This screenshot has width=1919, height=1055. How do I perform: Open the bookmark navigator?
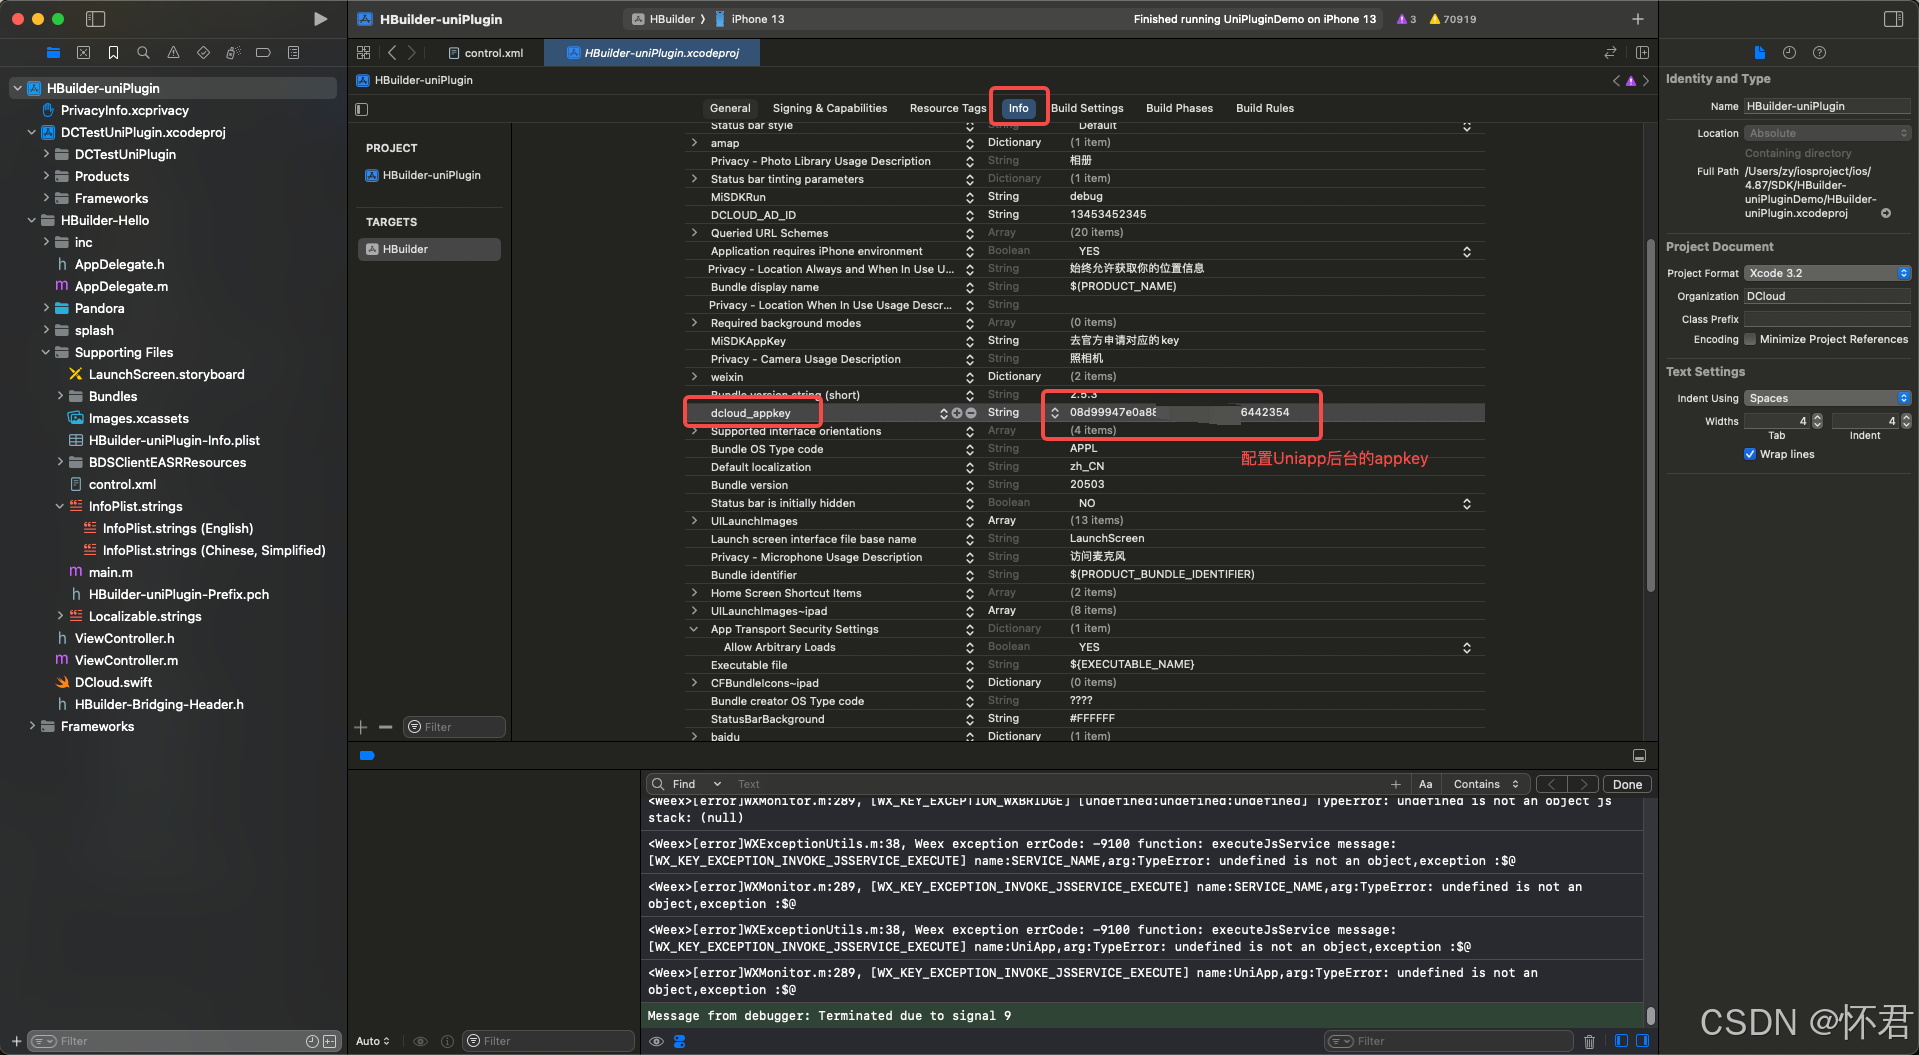[x=113, y=52]
